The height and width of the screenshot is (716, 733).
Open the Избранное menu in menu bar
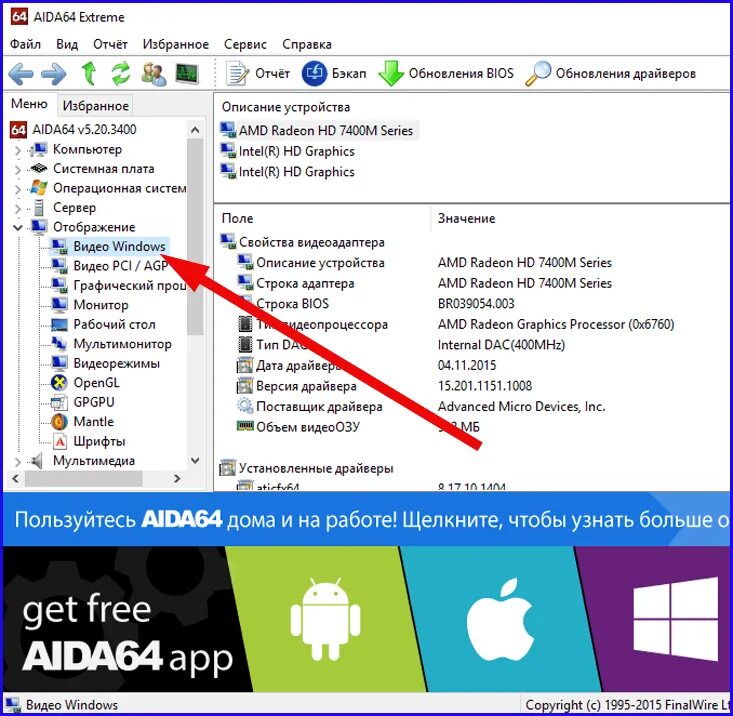pos(176,44)
